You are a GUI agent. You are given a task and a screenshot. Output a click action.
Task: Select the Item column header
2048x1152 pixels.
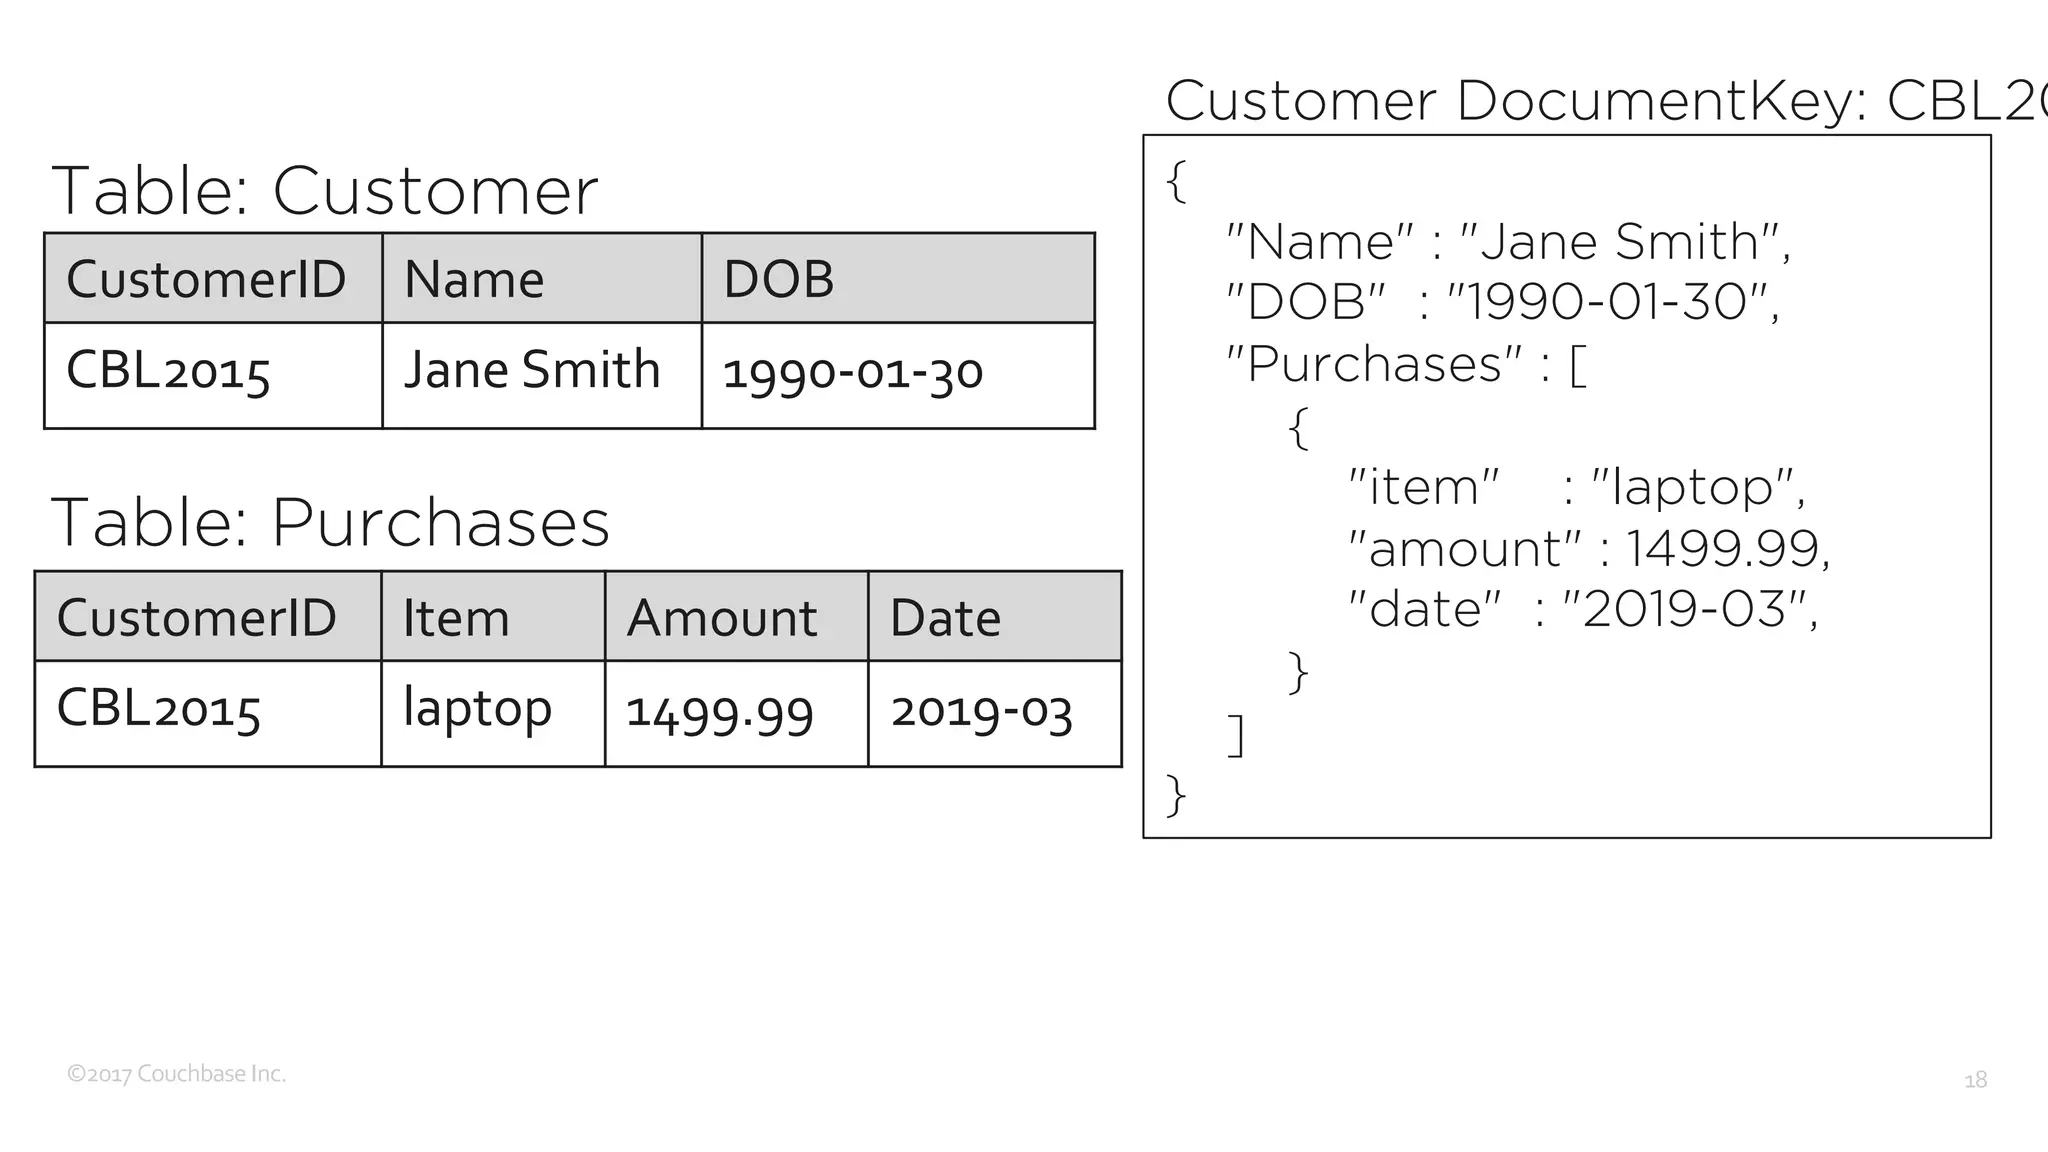click(493, 616)
